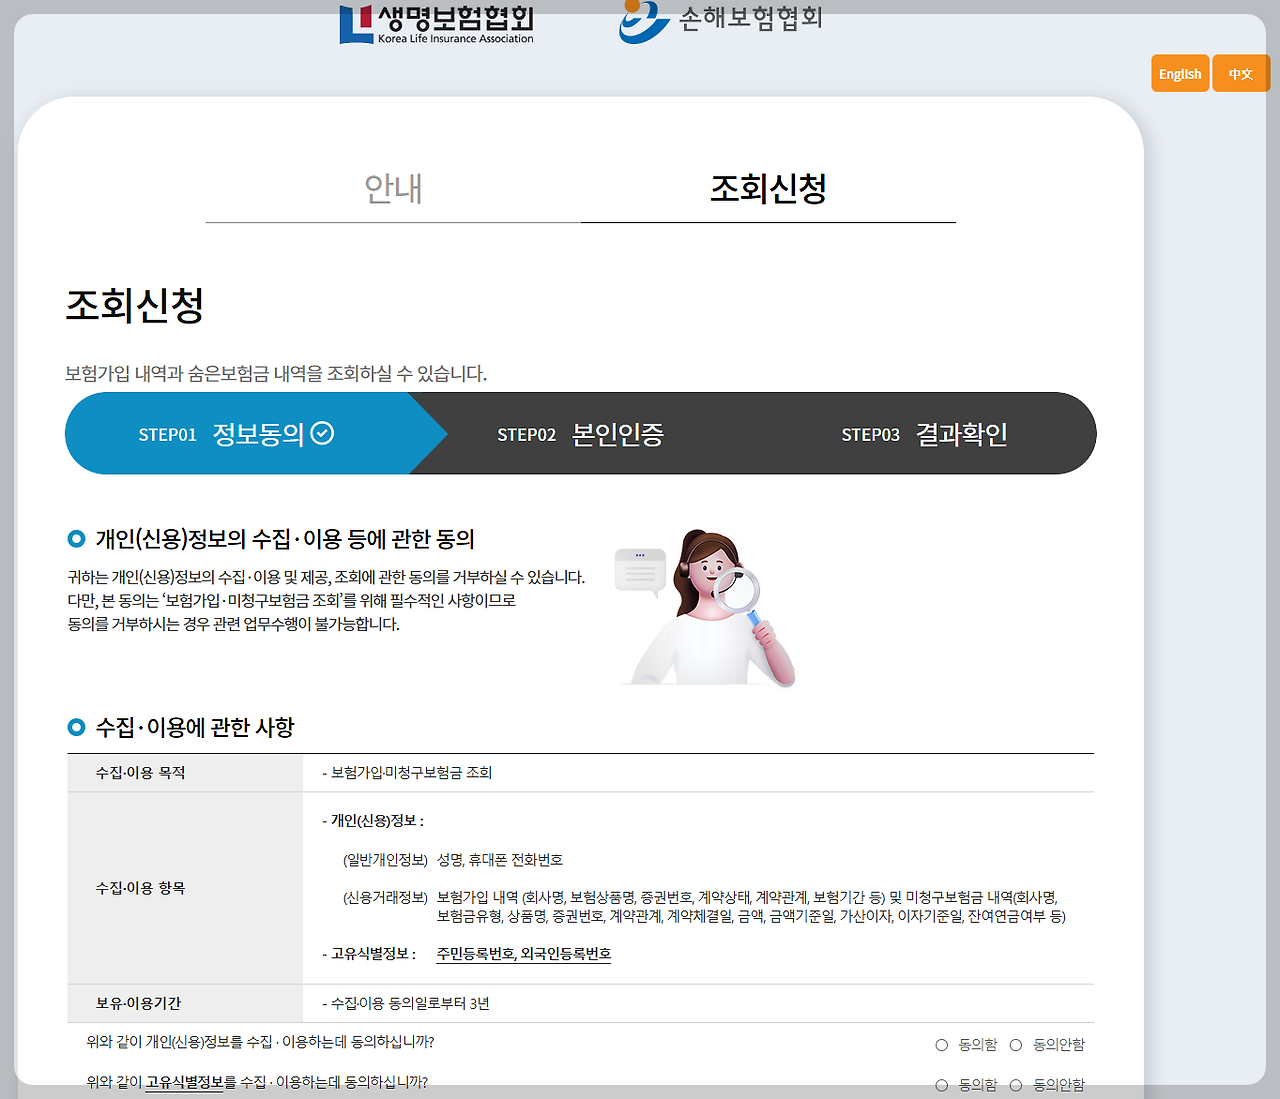This screenshot has height=1099, width=1280.
Task: Click the blue bullet beside 개인(신용)정보 동의 heading
Action: pos(75,538)
